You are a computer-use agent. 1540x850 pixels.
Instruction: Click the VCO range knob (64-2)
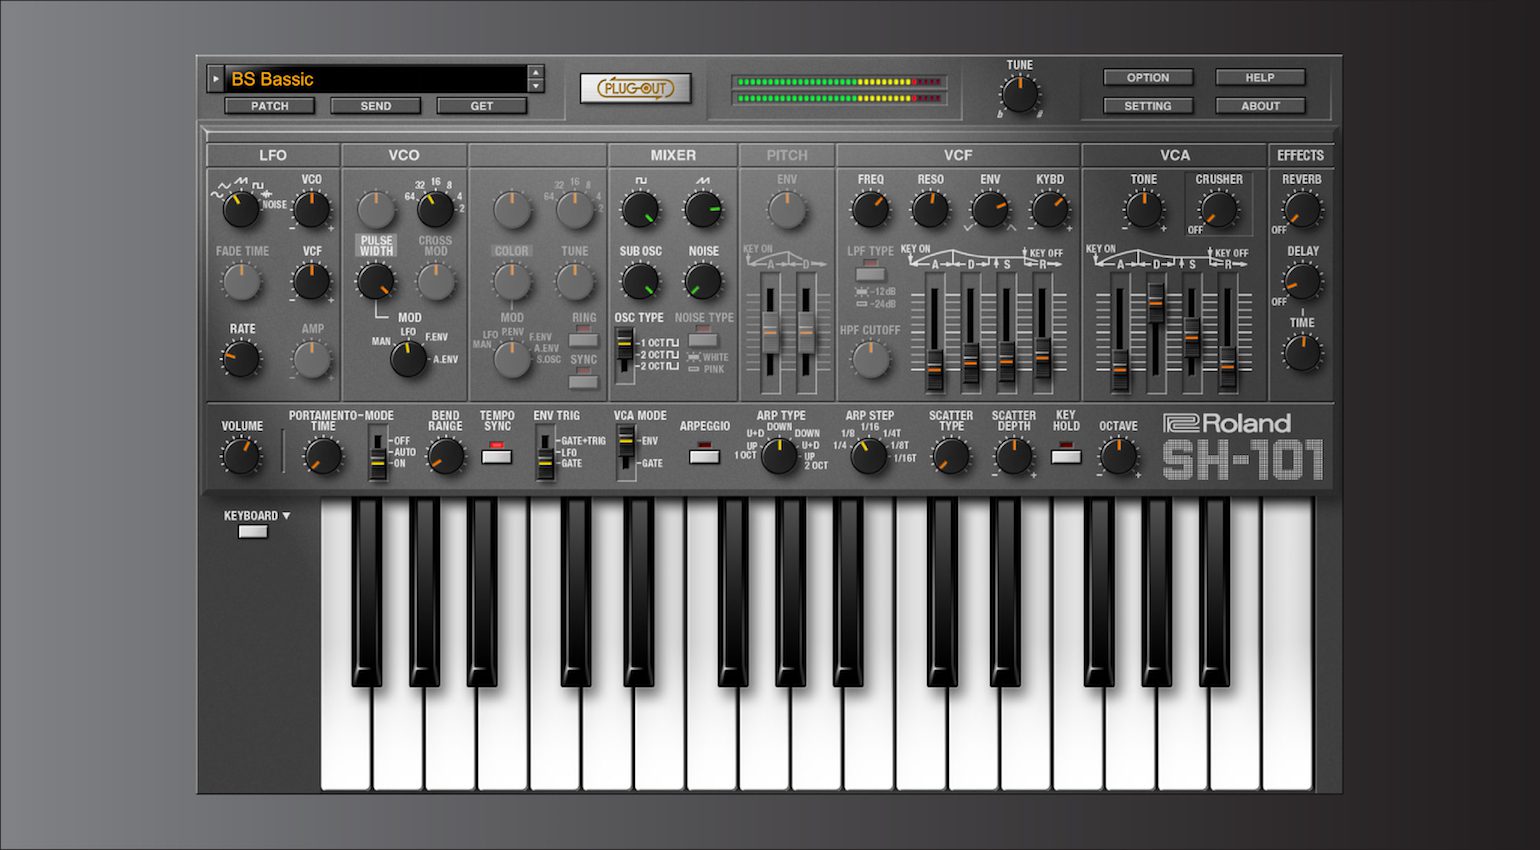click(x=435, y=210)
